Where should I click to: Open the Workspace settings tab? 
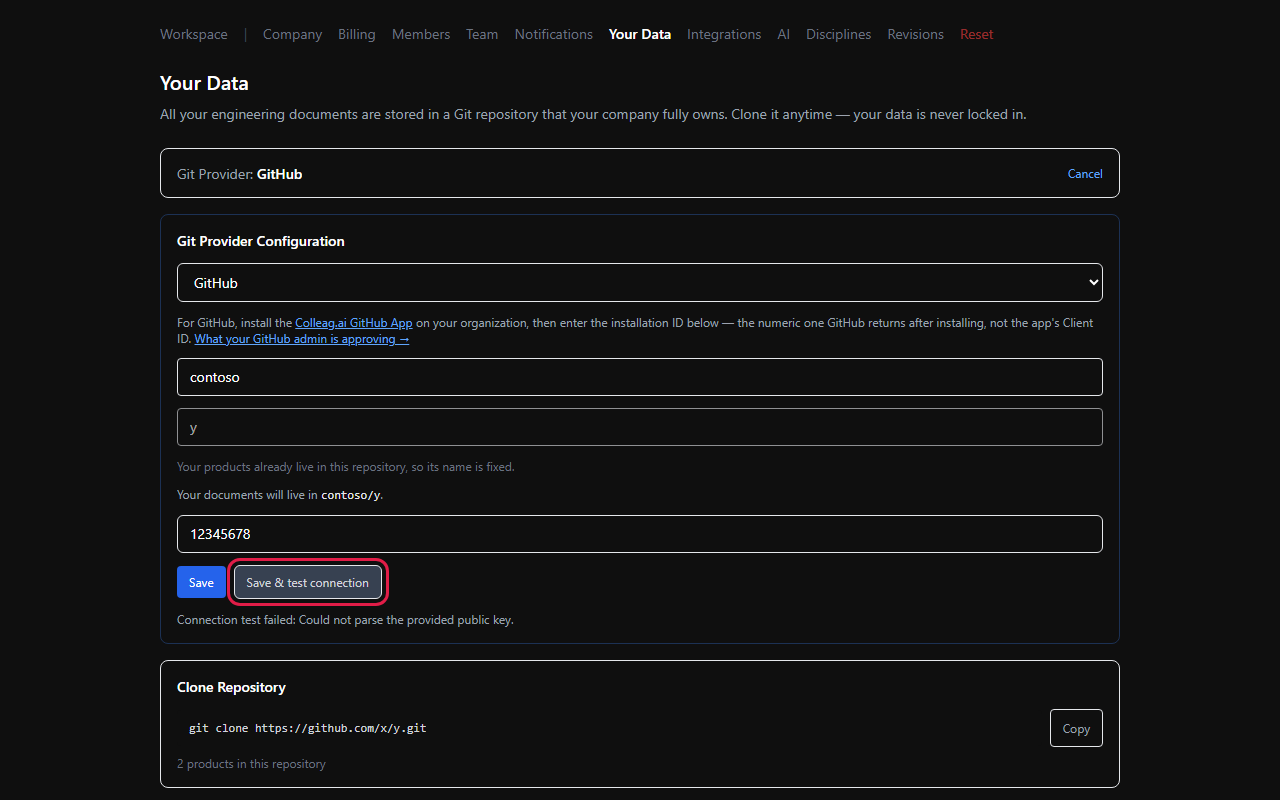click(194, 34)
